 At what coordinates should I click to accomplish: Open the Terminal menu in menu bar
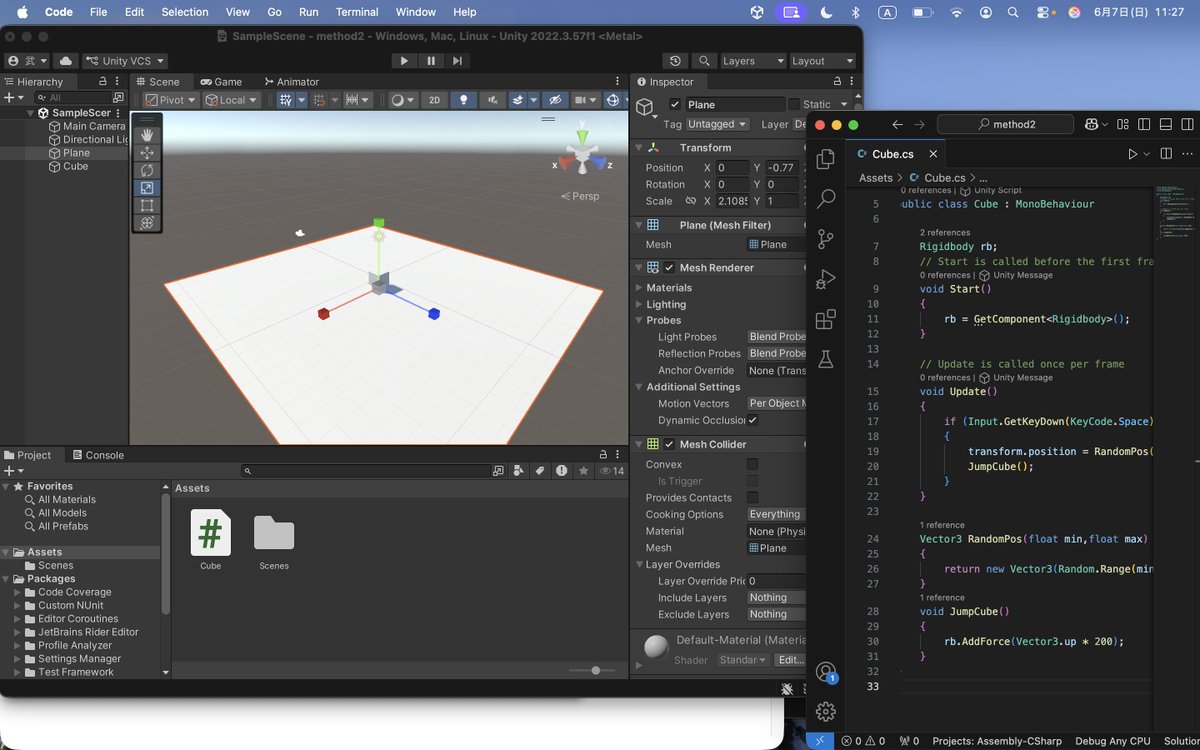coord(357,12)
